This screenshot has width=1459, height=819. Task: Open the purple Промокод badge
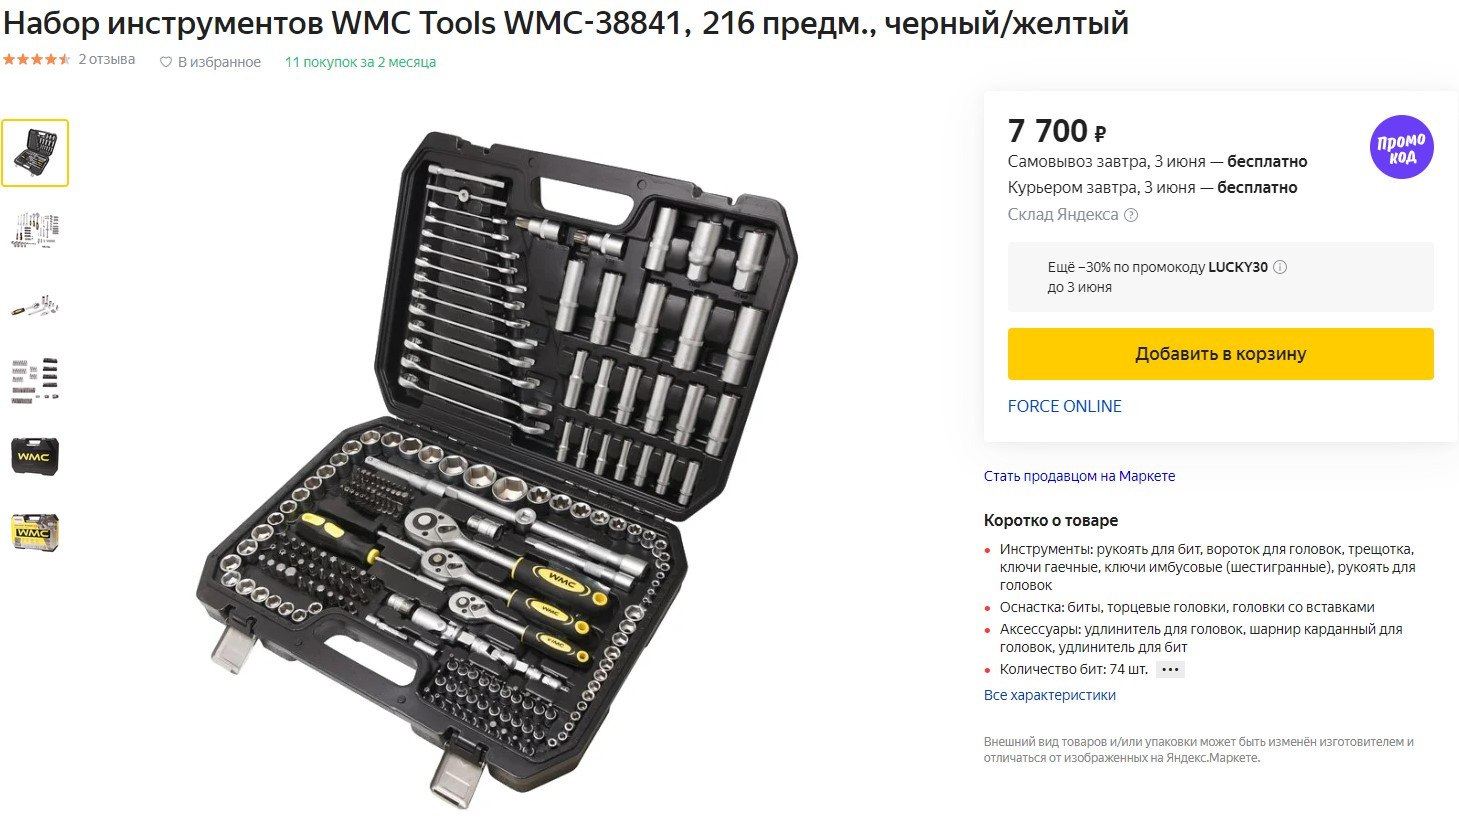(1401, 147)
